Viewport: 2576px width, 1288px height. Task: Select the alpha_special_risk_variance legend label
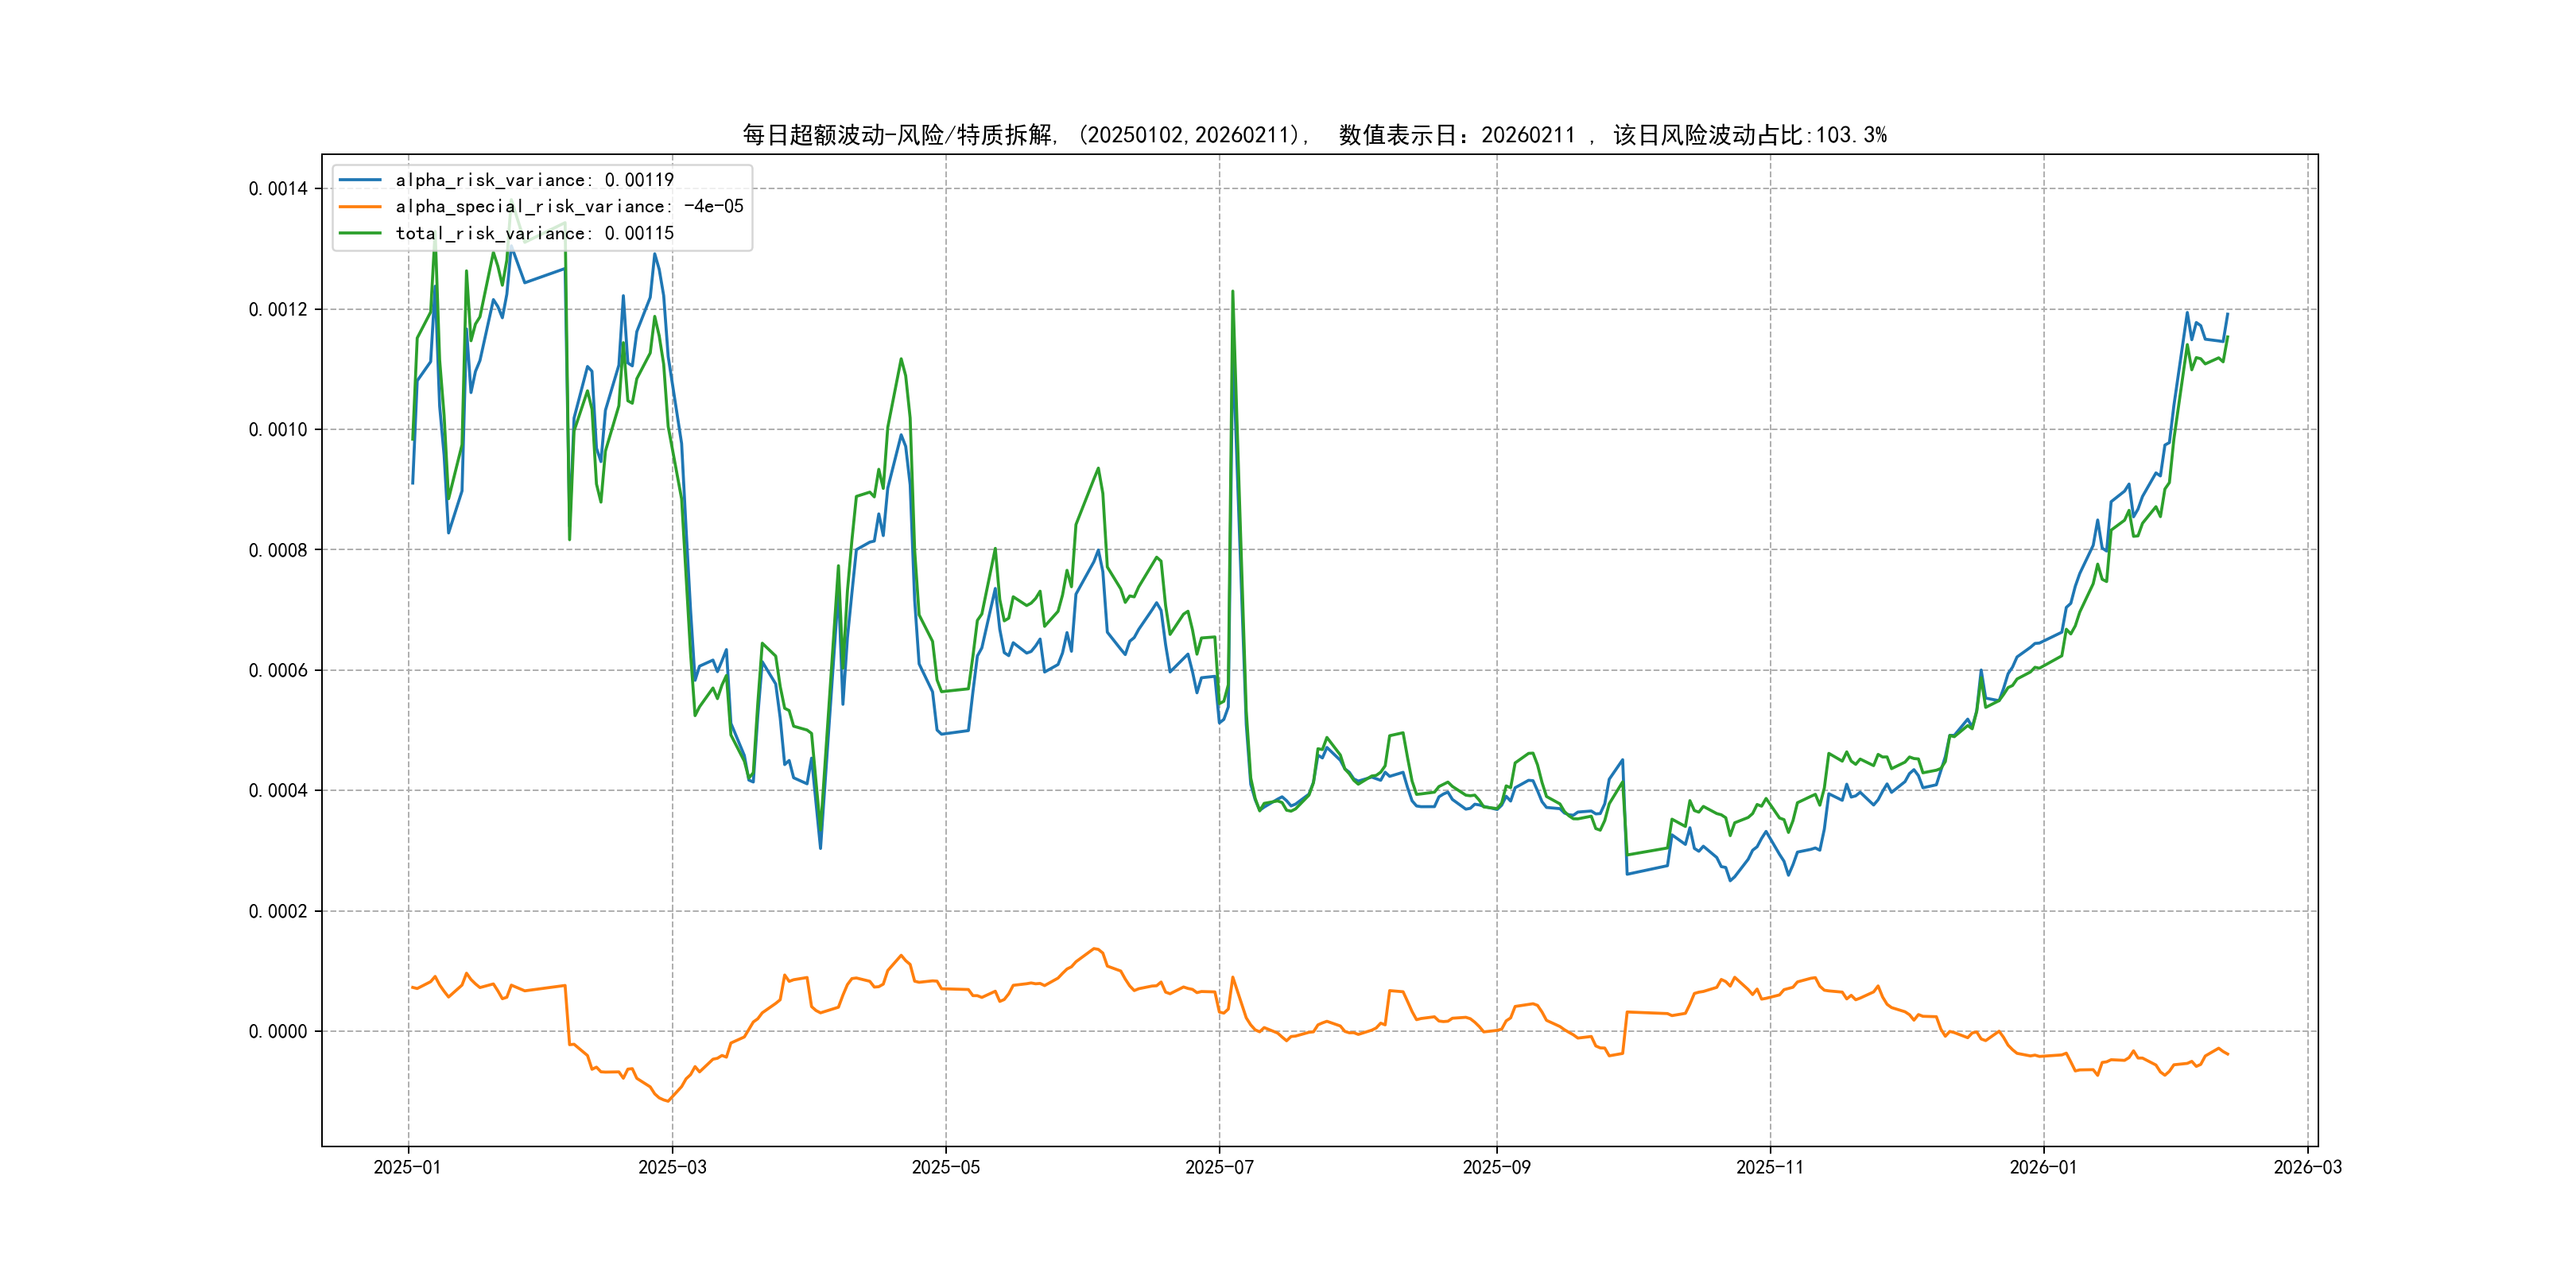569,207
